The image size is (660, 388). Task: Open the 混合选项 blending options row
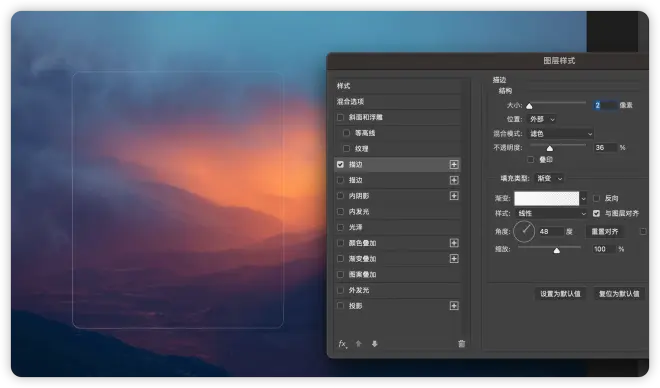click(398, 101)
